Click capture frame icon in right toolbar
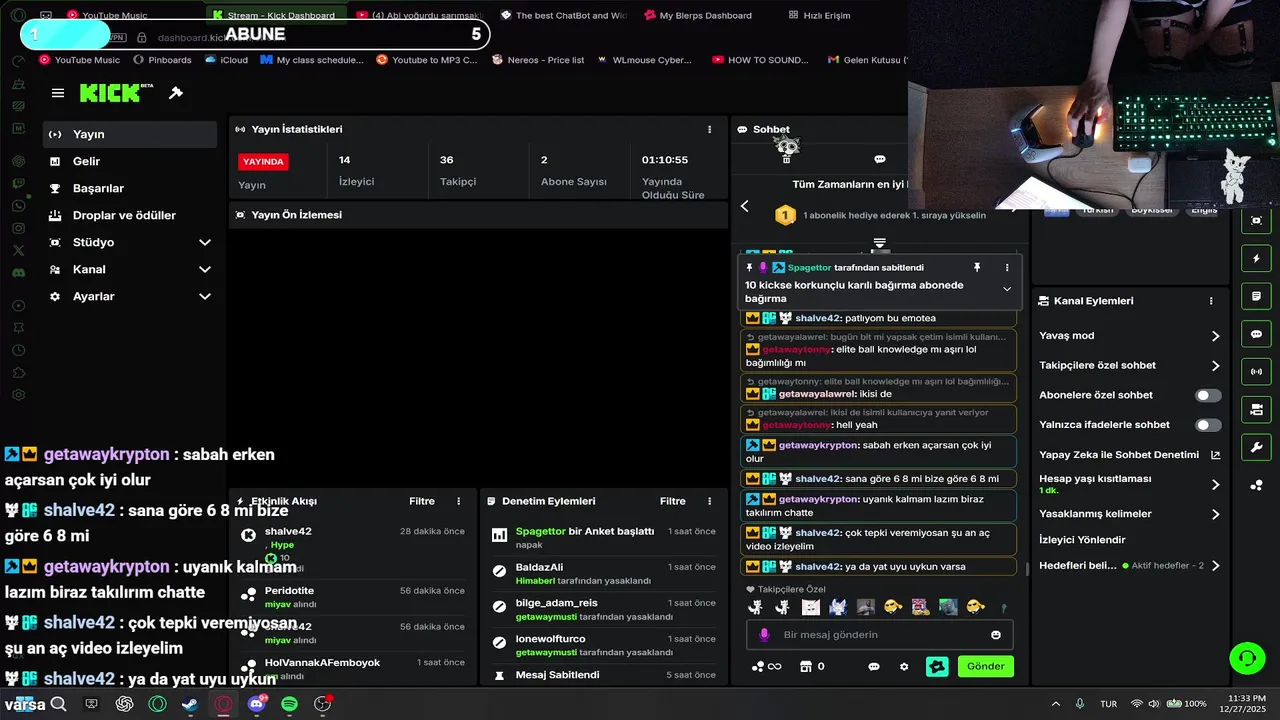 tap(1256, 220)
